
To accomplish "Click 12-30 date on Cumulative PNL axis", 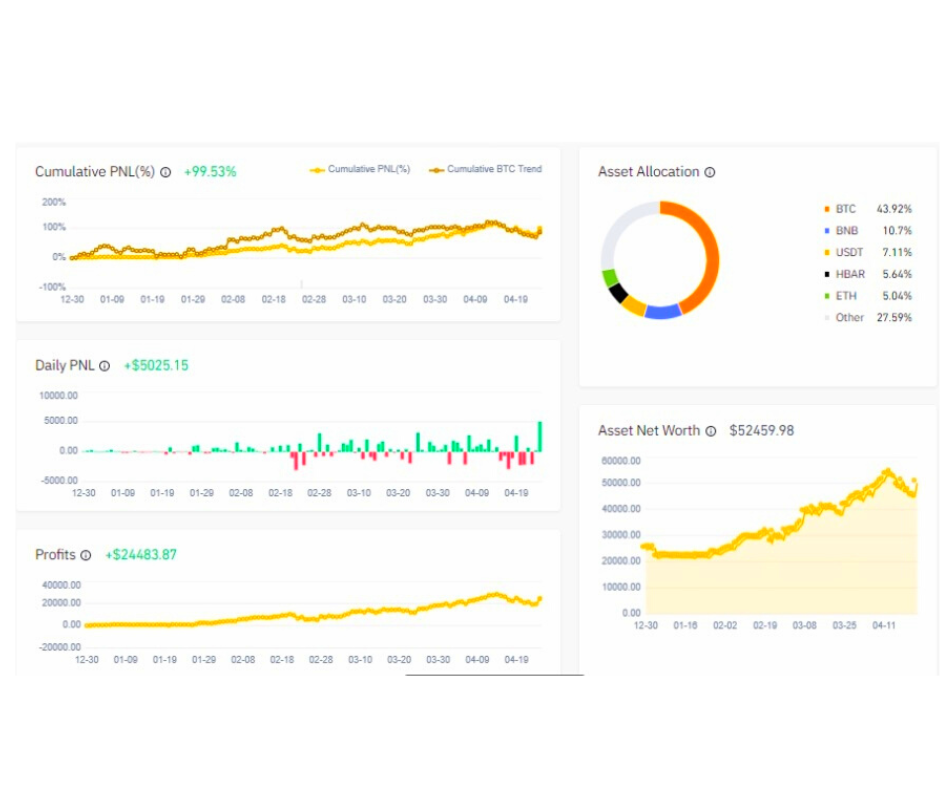I will point(72,299).
